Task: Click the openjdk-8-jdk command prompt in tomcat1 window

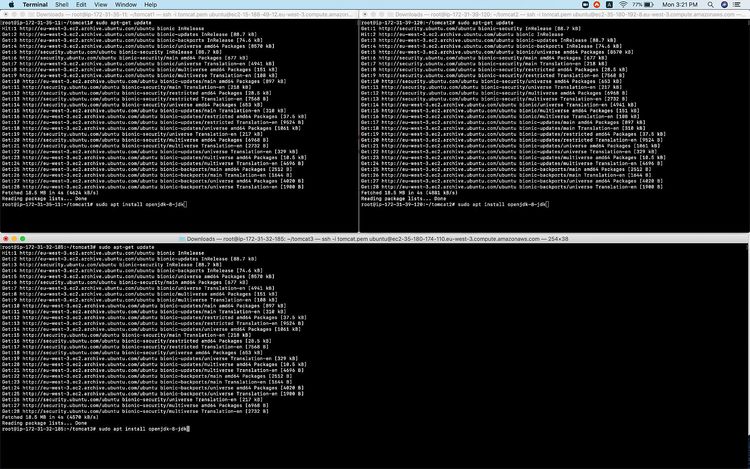Action: tap(94, 205)
